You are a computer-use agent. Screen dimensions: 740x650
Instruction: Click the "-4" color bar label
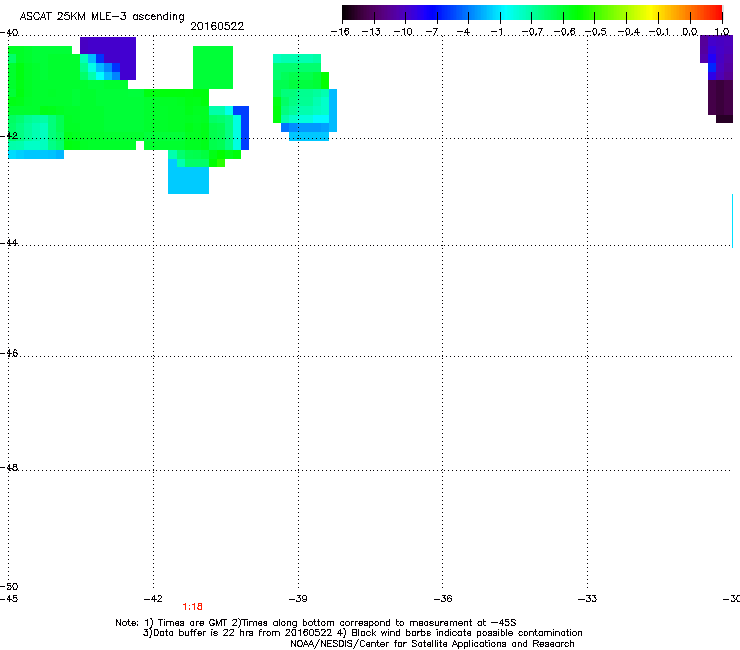tap(463, 32)
